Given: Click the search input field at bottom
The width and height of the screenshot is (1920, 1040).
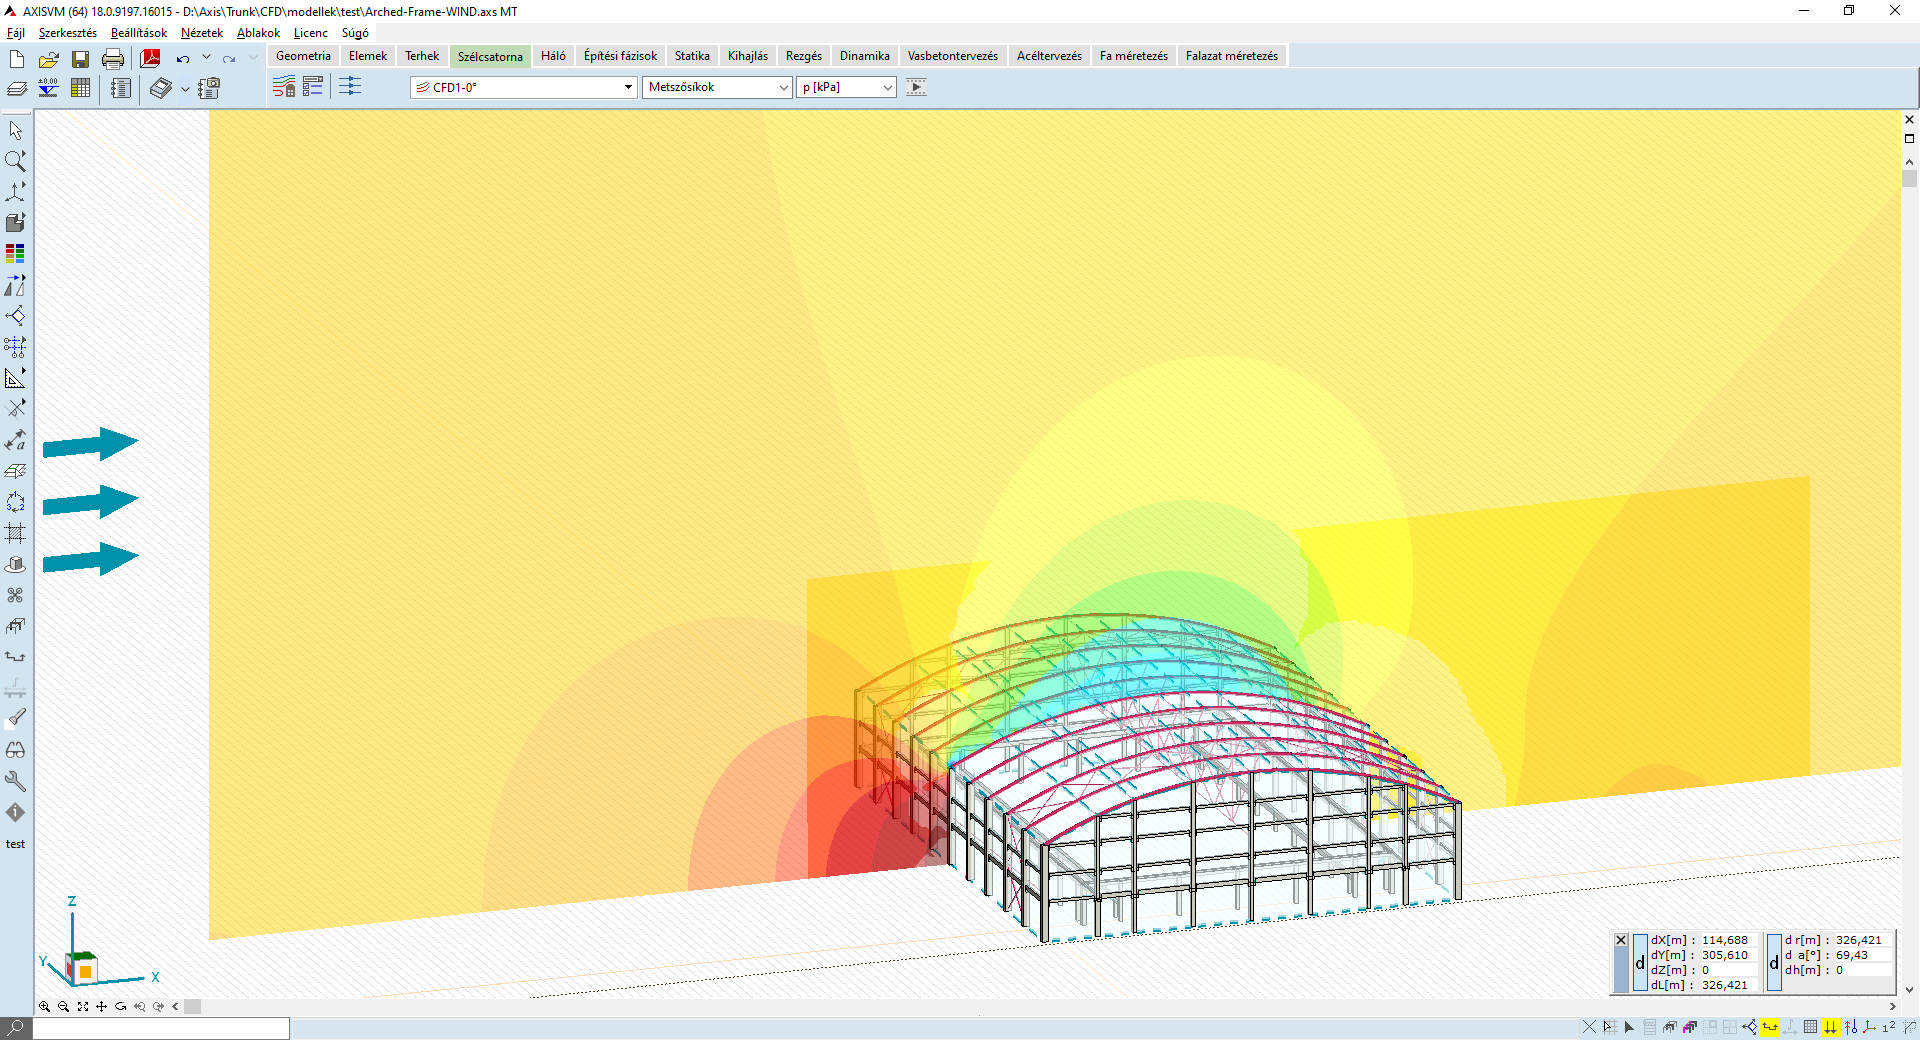Looking at the screenshot, I should (x=160, y=1028).
